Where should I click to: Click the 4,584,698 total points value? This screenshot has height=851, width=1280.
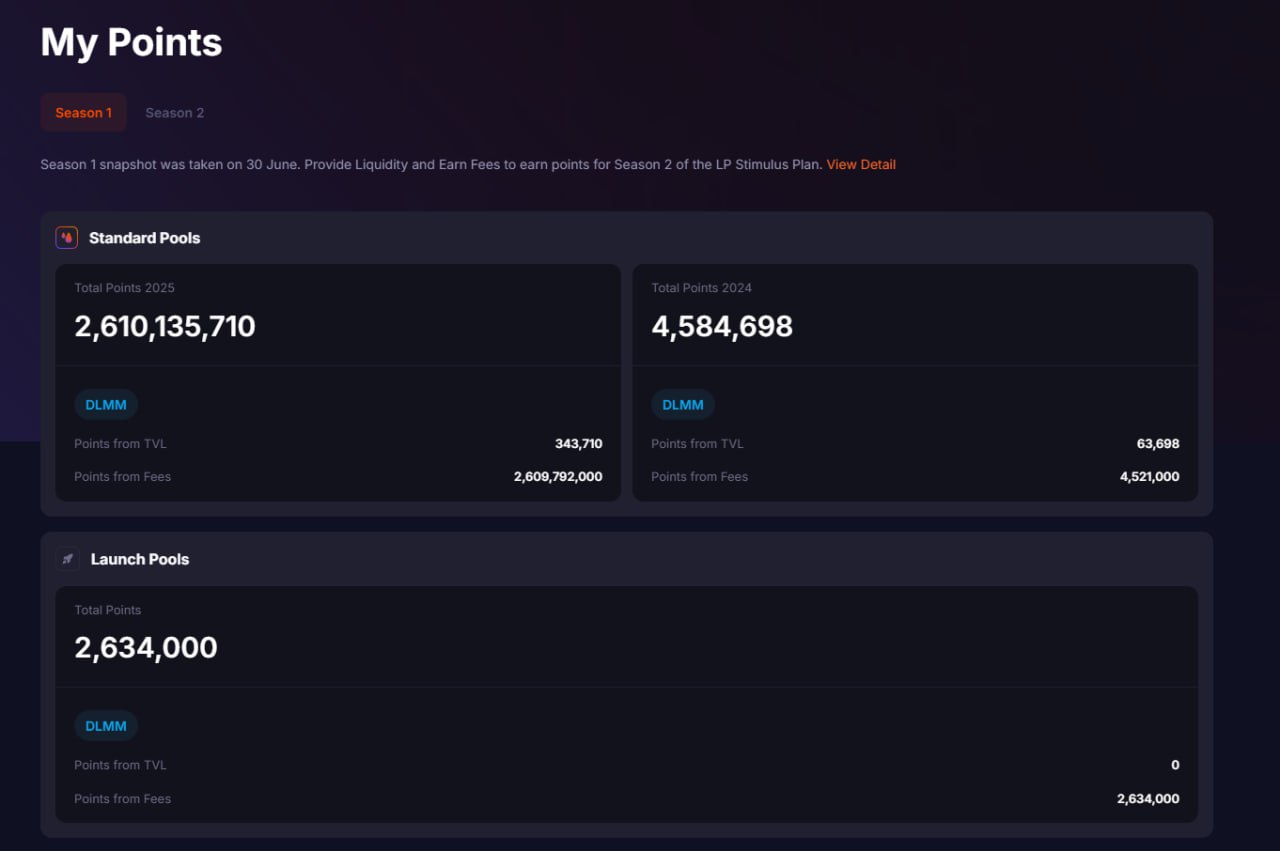[722, 326]
